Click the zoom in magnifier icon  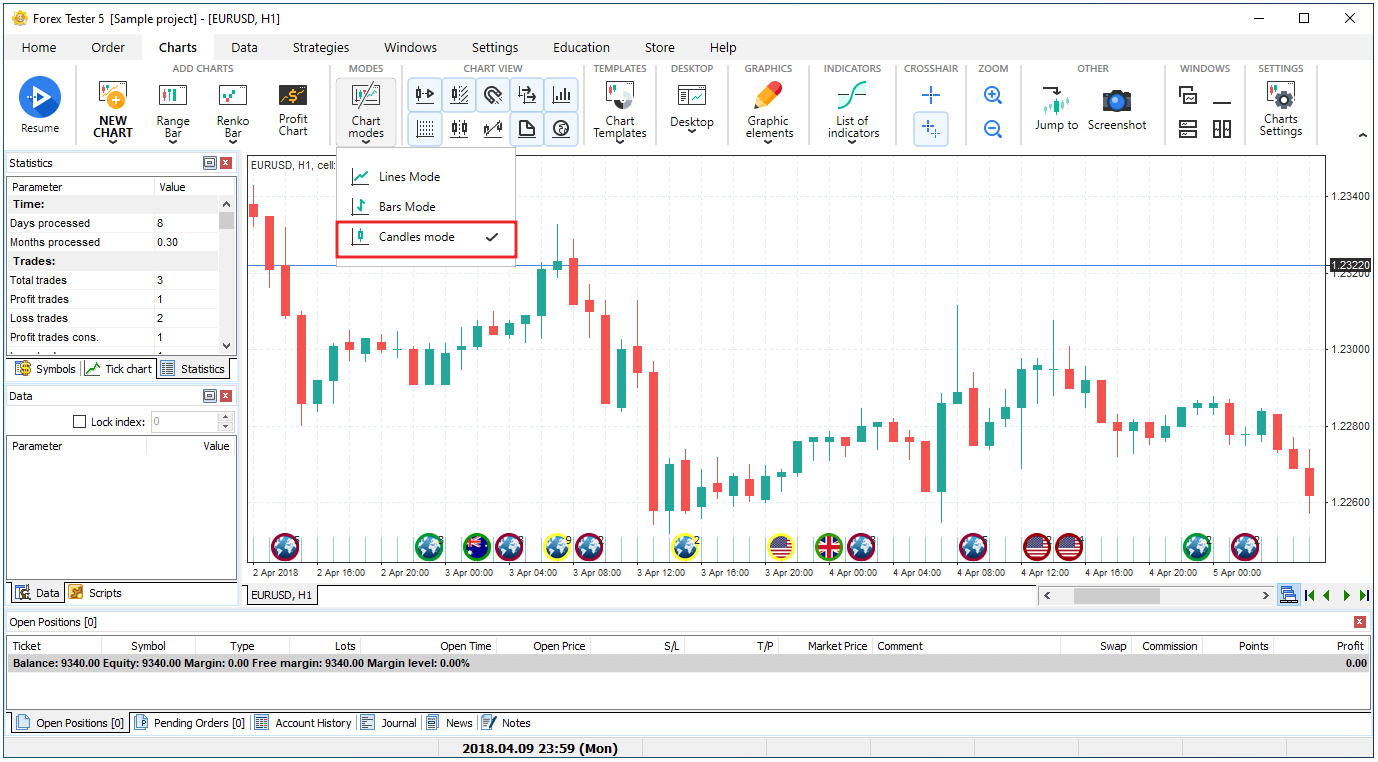[x=992, y=96]
